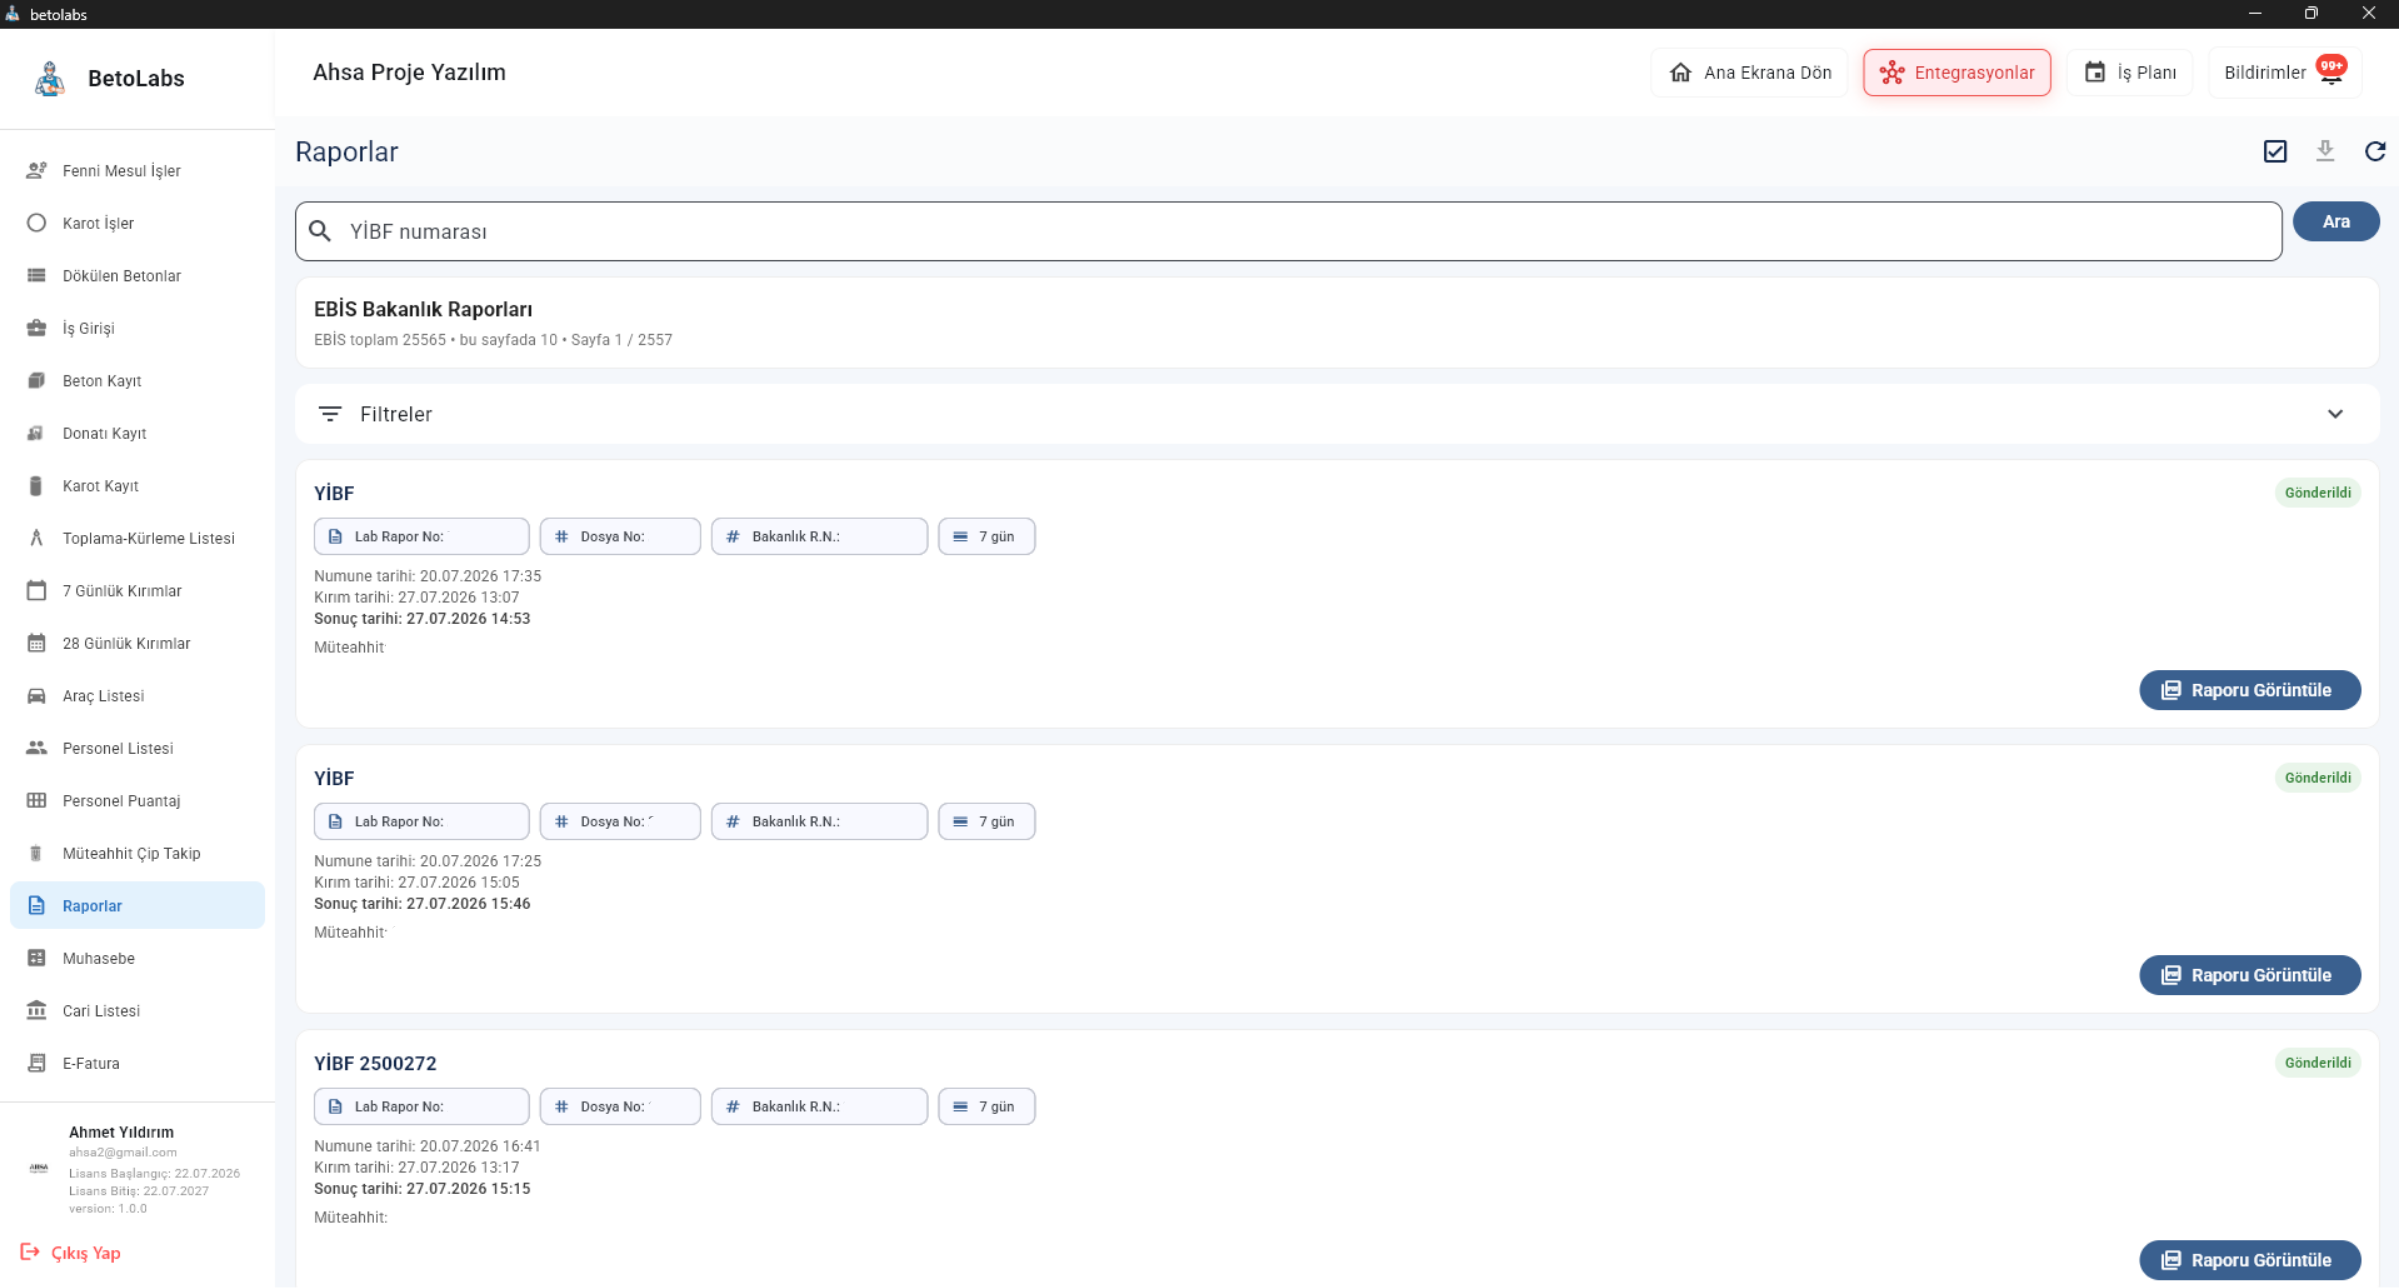The height and width of the screenshot is (1288, 2399).
Task: Select Karot İşler sidebar item
Action: tap(137, 223)
